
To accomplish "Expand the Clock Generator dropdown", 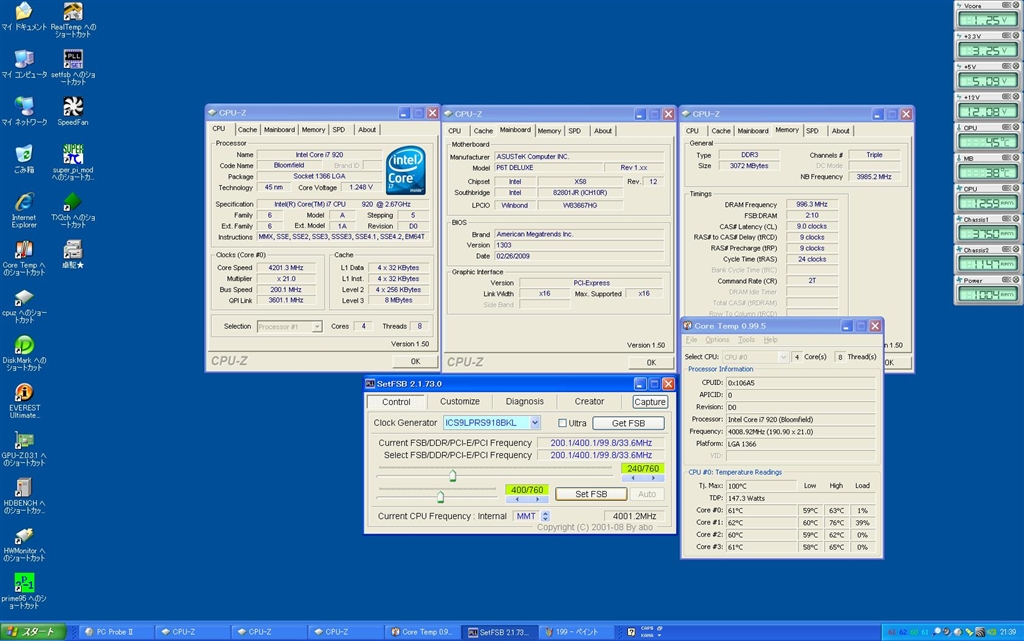I will tap(535, 423).
